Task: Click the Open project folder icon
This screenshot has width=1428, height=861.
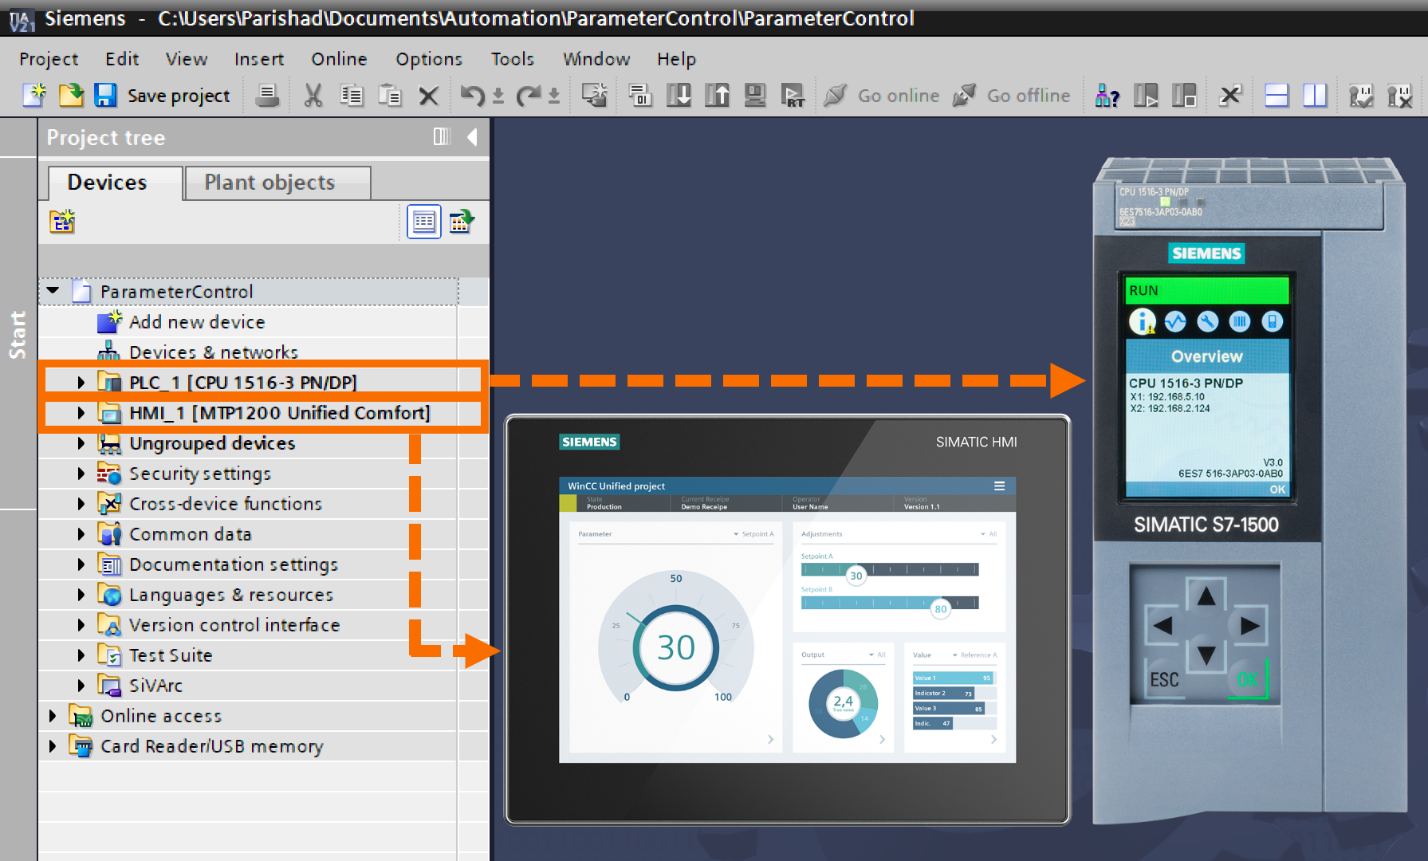Action: tap(71, 95)
